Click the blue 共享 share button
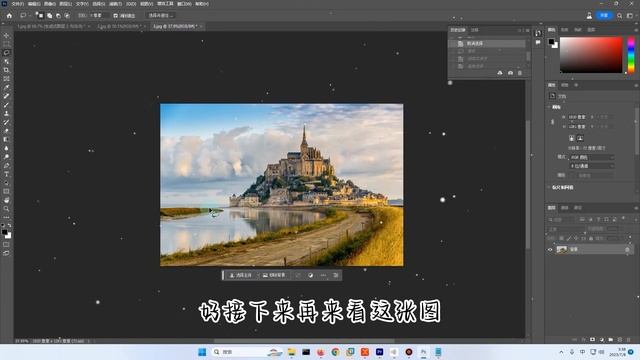This screenshot has width=640, height=360. (x=604, y=16)
